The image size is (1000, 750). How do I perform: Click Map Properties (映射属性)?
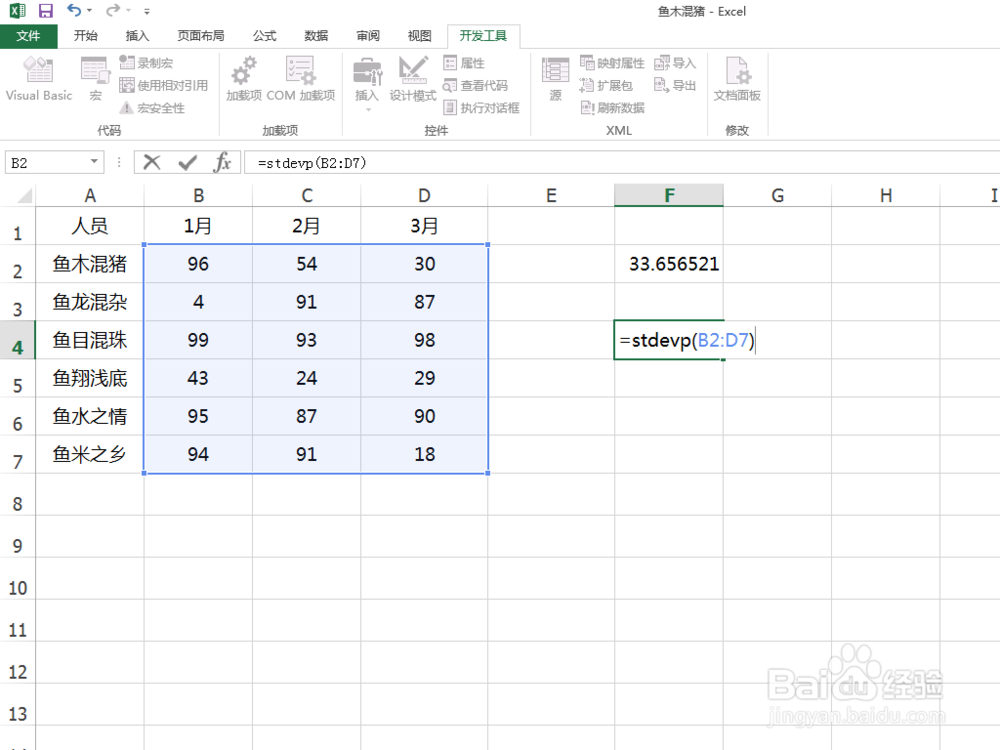point(612,62)
